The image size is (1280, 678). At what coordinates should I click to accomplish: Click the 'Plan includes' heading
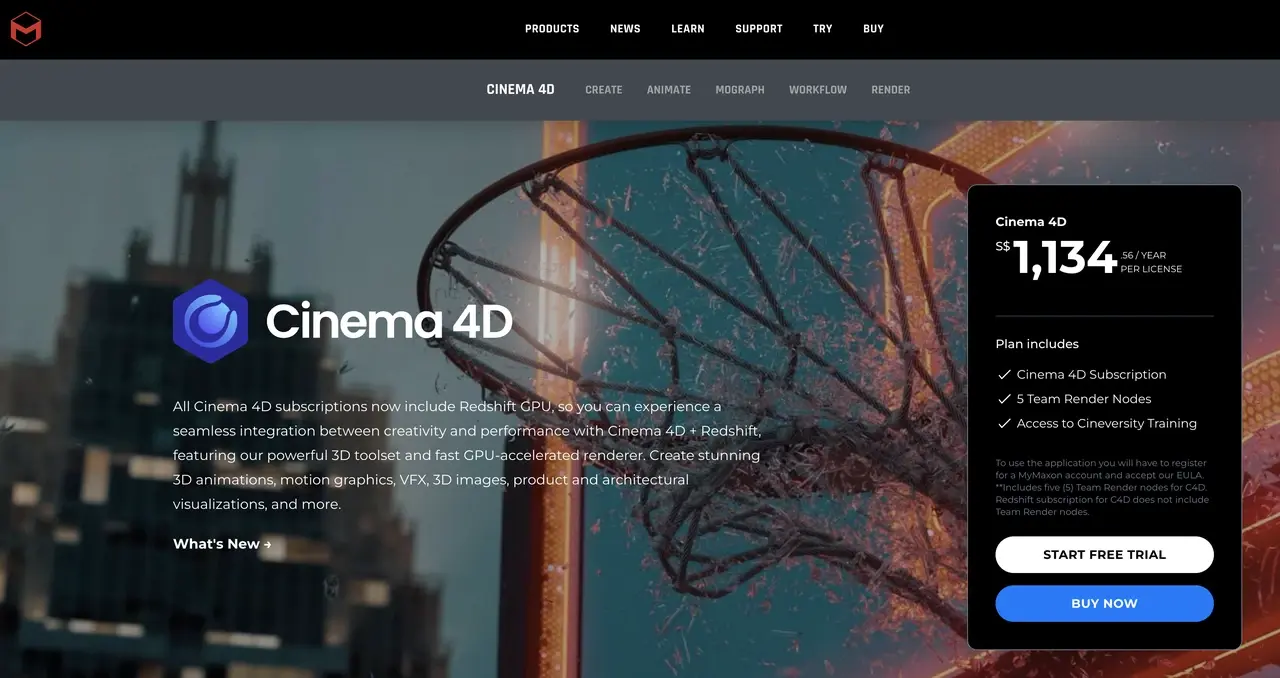click(x=1037, y=344)
